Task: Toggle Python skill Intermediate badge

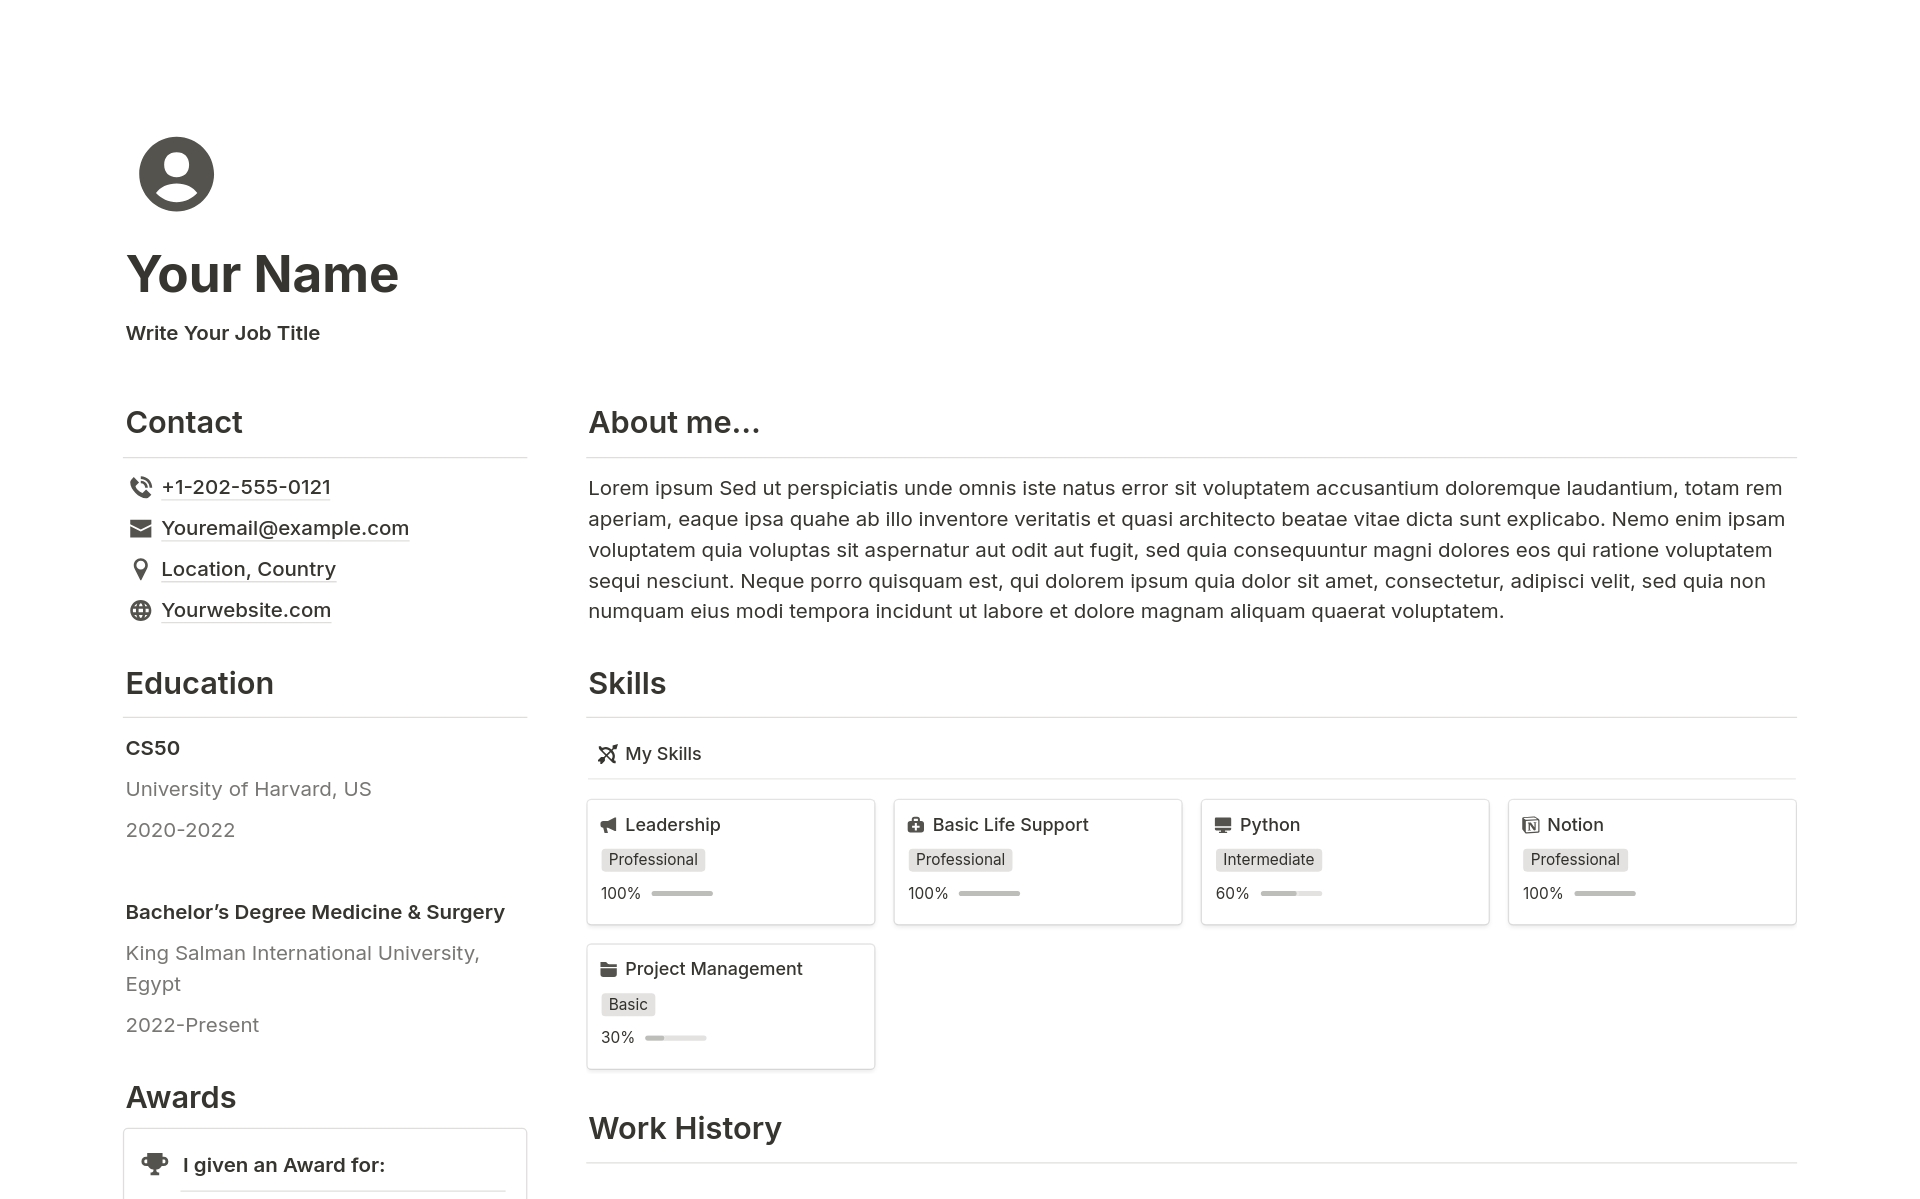Action: pyautogui.click(x=1268, y=859)
